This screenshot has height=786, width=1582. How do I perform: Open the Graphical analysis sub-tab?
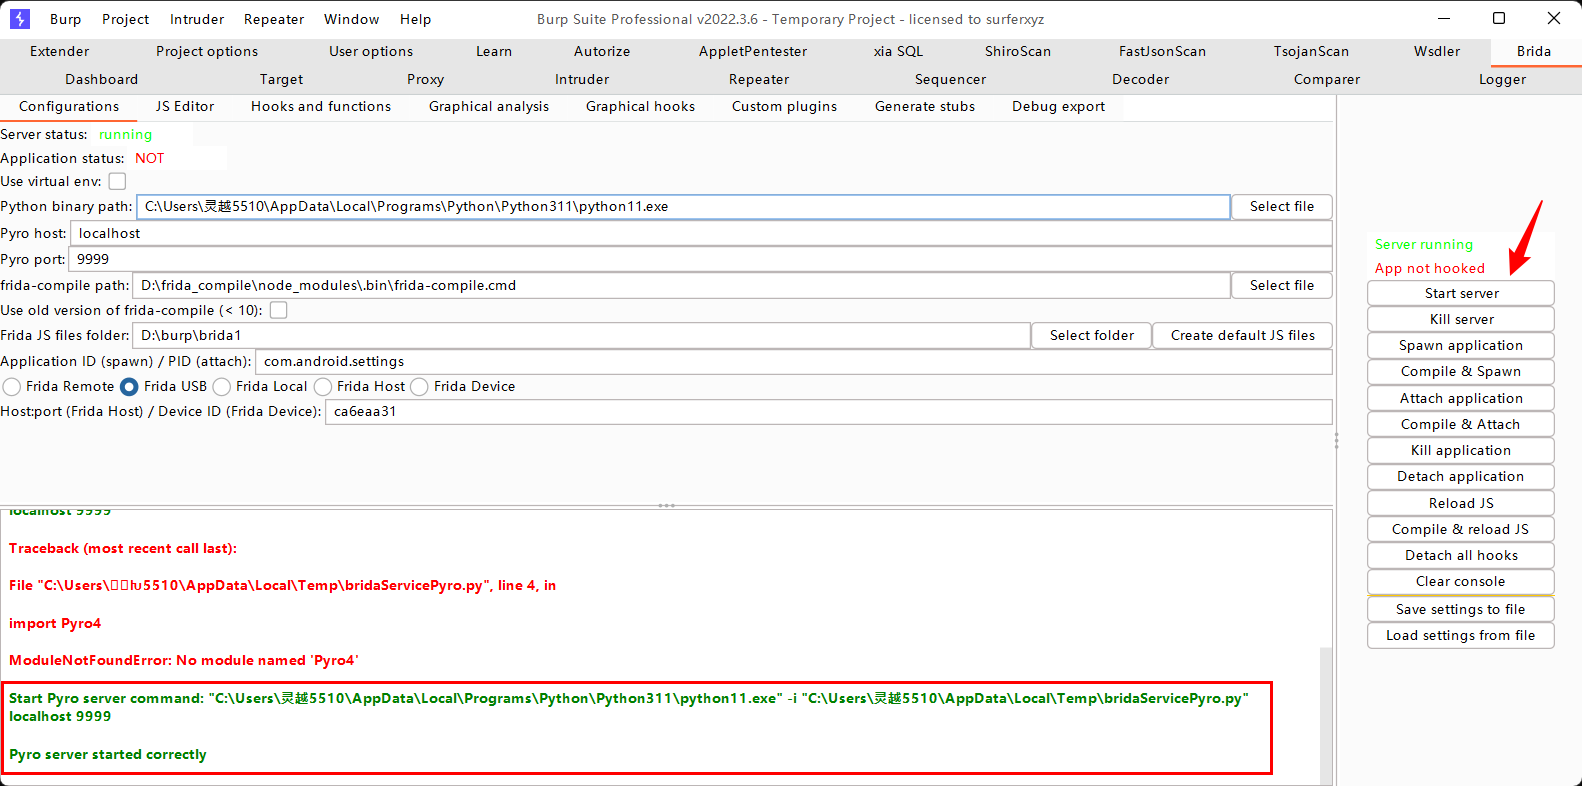(x=489, y=107)
